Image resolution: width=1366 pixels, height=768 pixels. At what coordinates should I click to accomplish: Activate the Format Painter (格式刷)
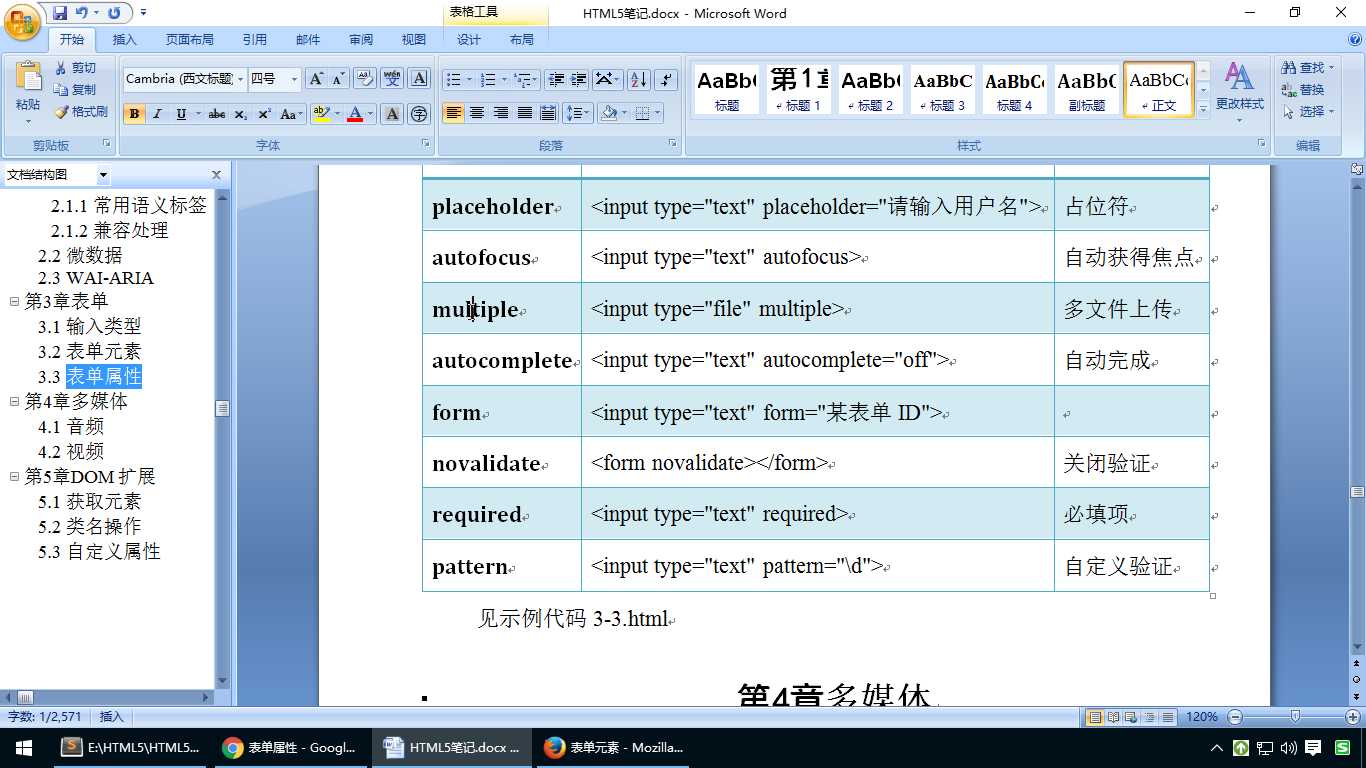pyautogui.click(x=81, y=112)
